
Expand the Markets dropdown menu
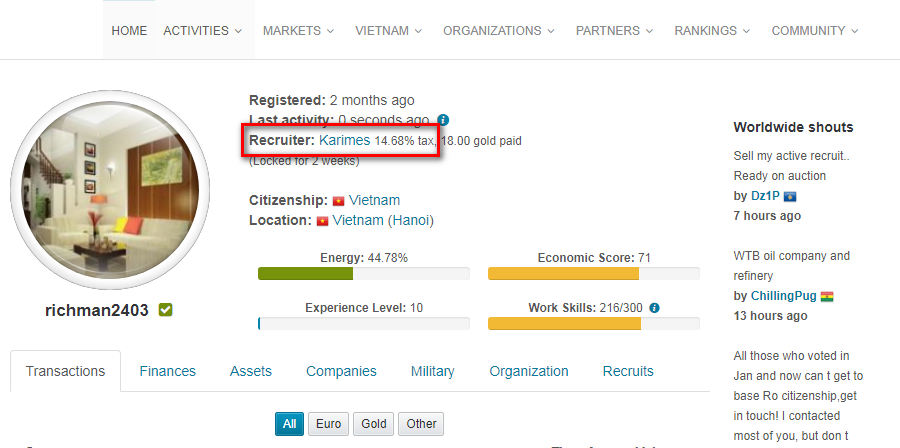(298, 31)
